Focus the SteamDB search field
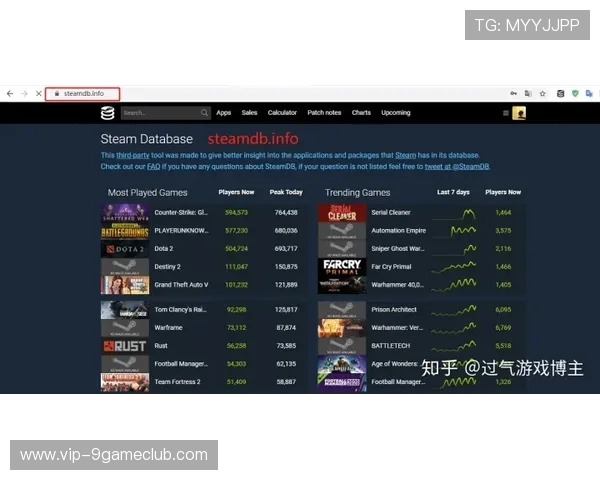The image size is (600, 480). pos(160,113)
